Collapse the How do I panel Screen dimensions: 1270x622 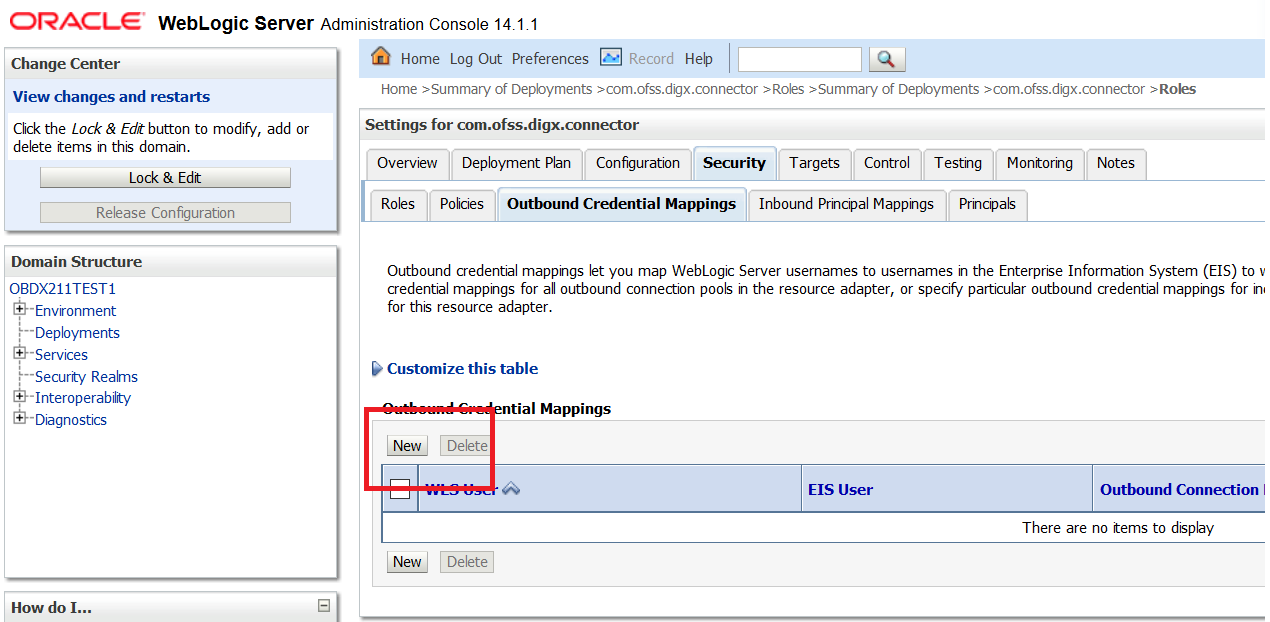point(323,605)
